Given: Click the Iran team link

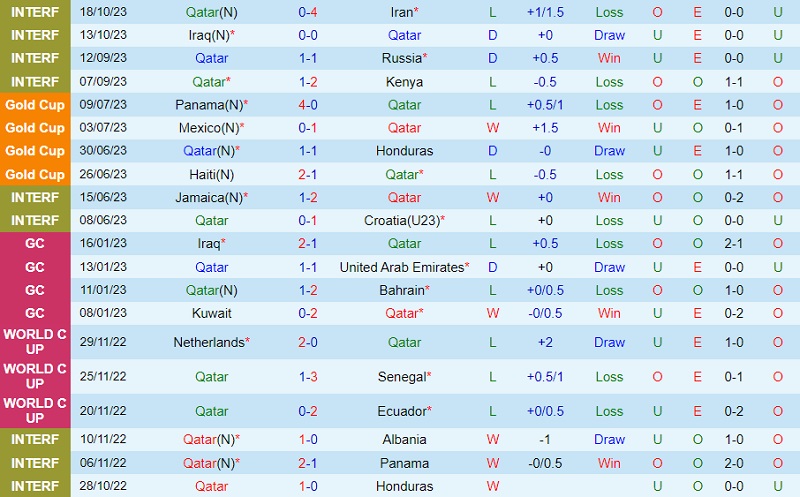Looking at the screenshot, I should click(401, 13).
